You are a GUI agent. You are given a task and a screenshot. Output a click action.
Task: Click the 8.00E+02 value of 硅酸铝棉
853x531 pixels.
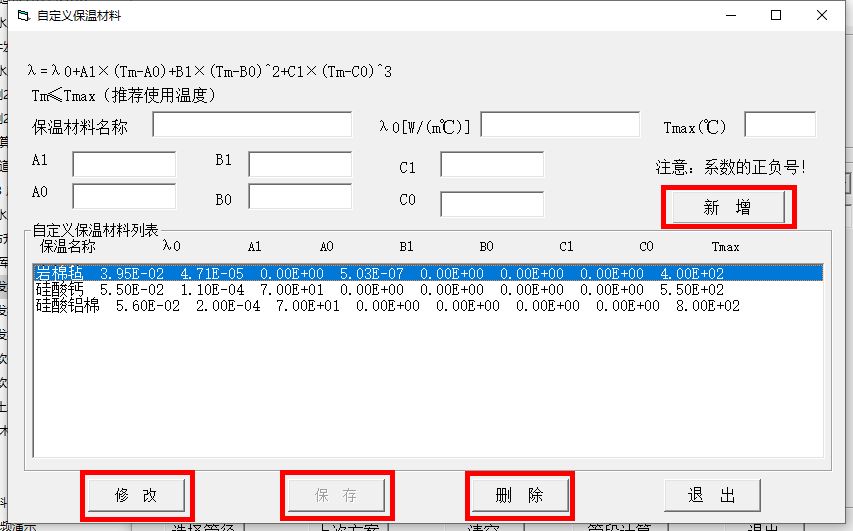point(708,306)
